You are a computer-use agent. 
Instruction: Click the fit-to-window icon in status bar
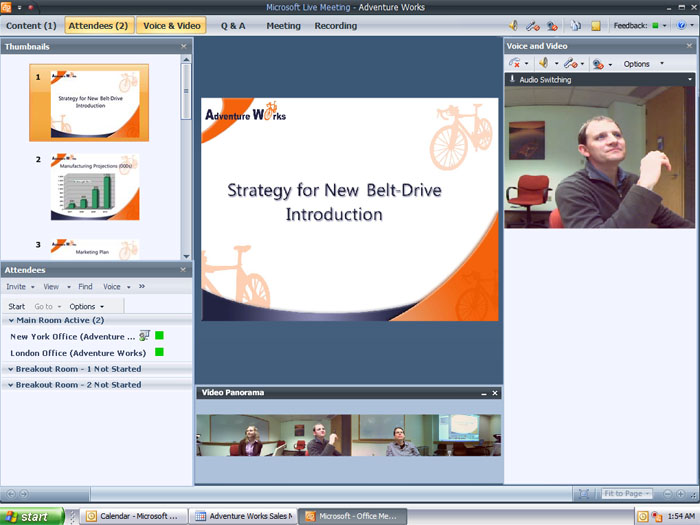coord(583,493)
